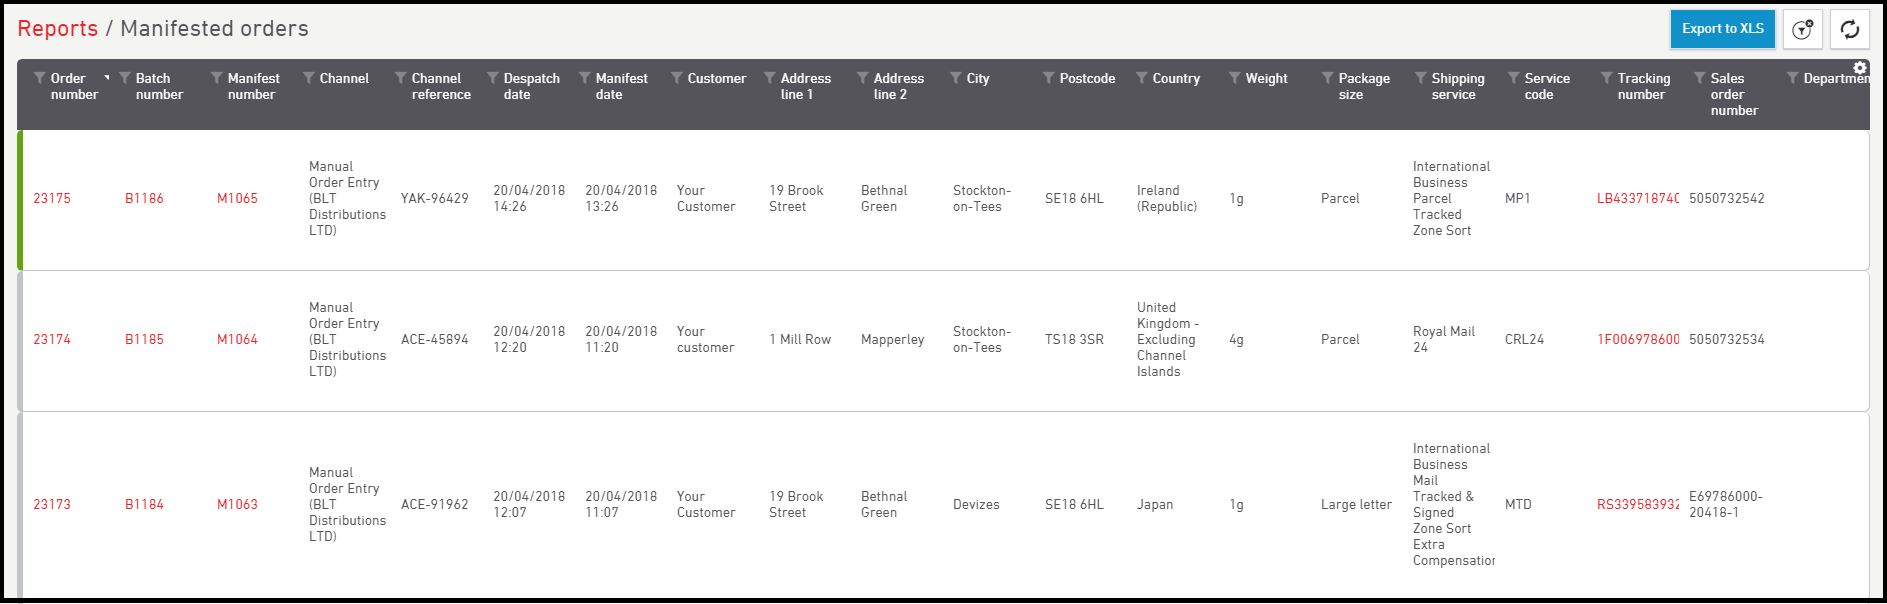Clear all filters with funnel-x icon
1887x604 pixels.
coord(1802,29)
